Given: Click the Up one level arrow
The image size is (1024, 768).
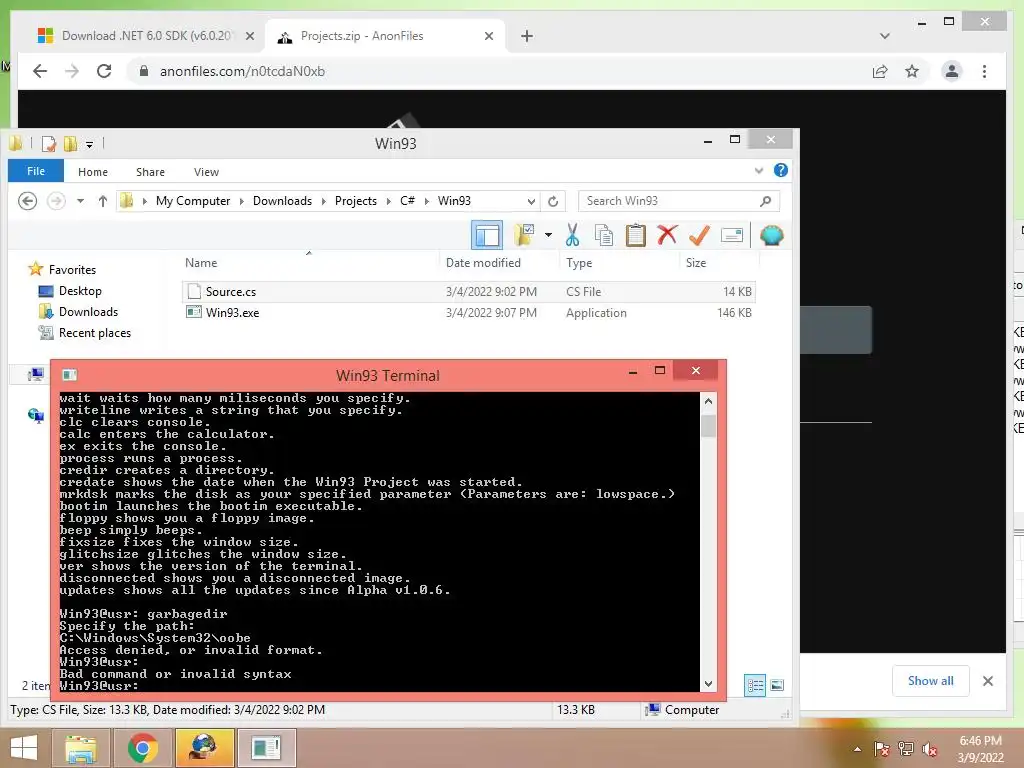Looking at the screenshot, I should pos(103,201).
